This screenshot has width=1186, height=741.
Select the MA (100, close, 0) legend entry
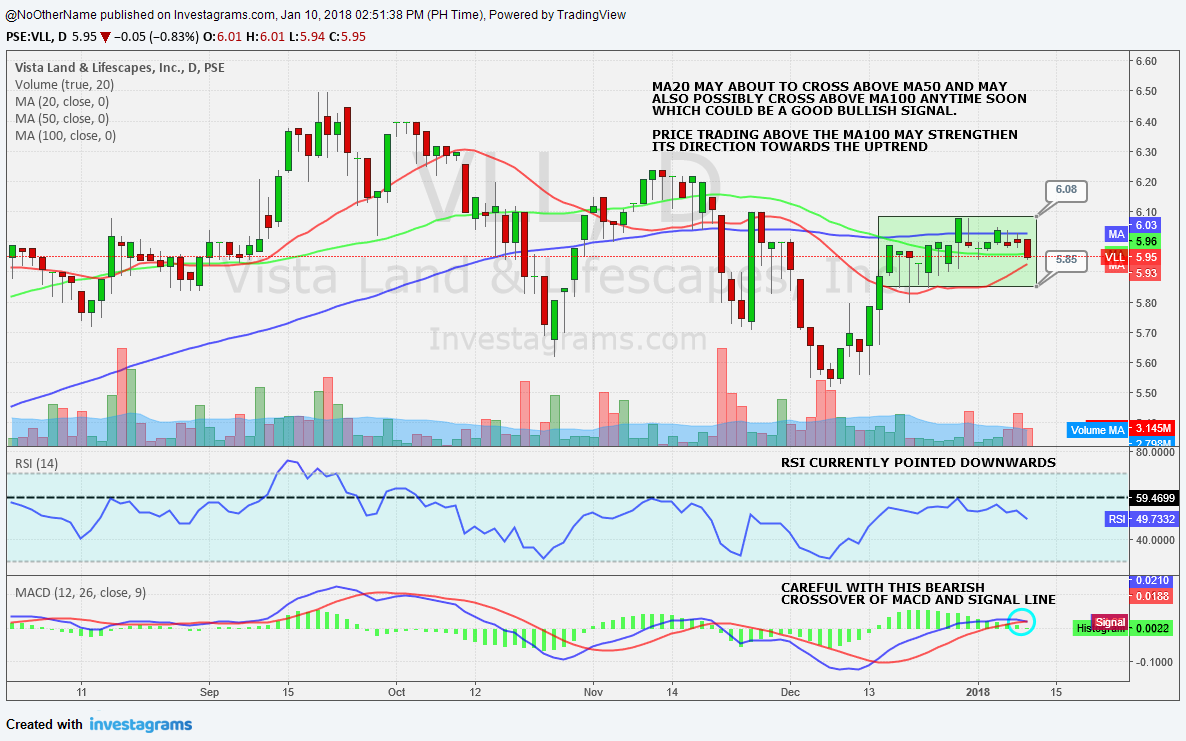point(66,136)
